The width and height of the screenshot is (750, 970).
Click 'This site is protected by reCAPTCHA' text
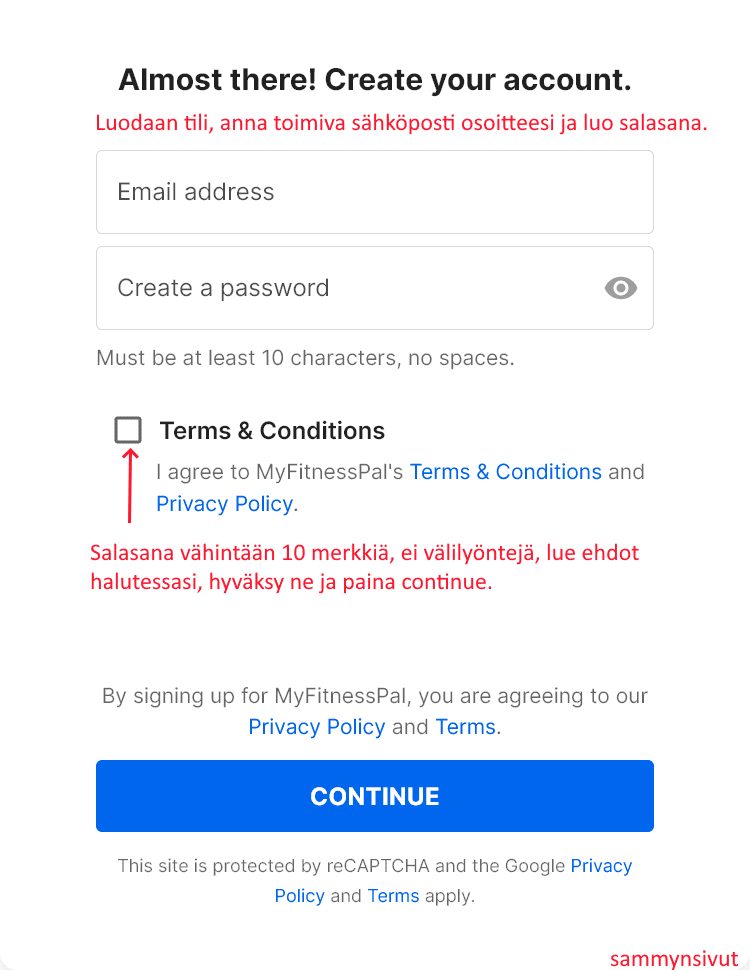coord(340,866)
